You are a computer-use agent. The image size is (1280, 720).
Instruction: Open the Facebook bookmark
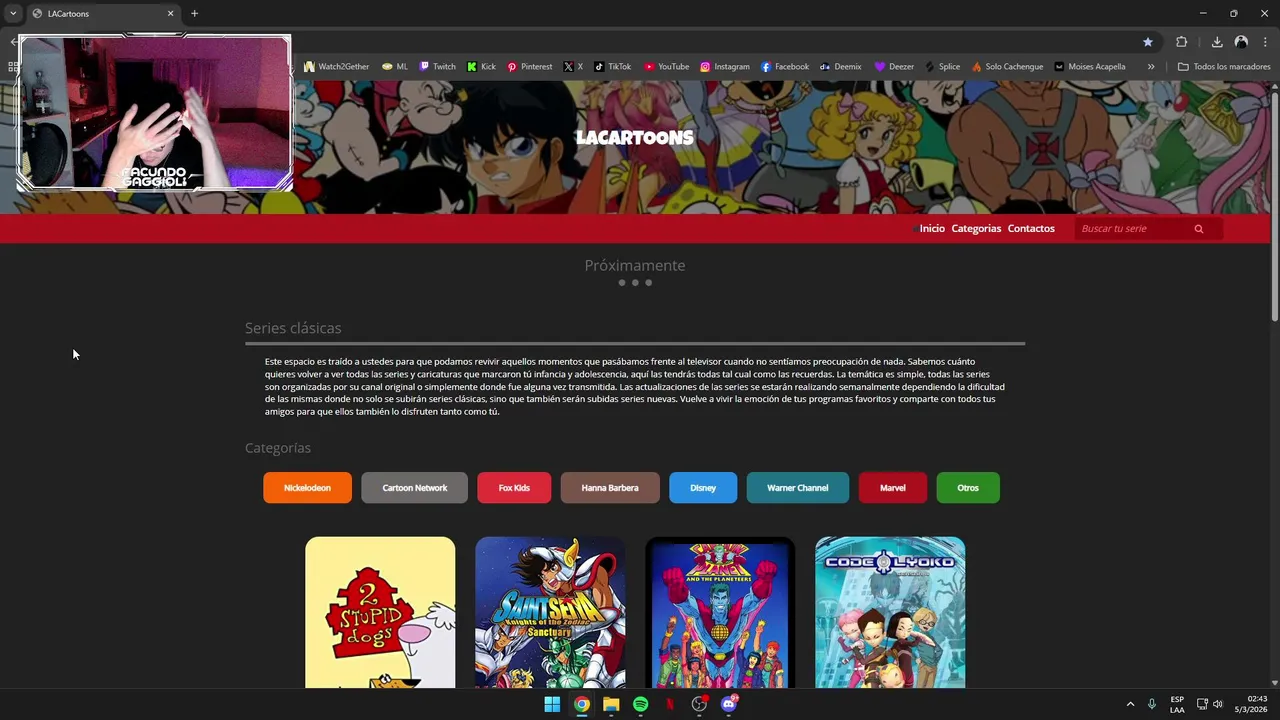784,67
